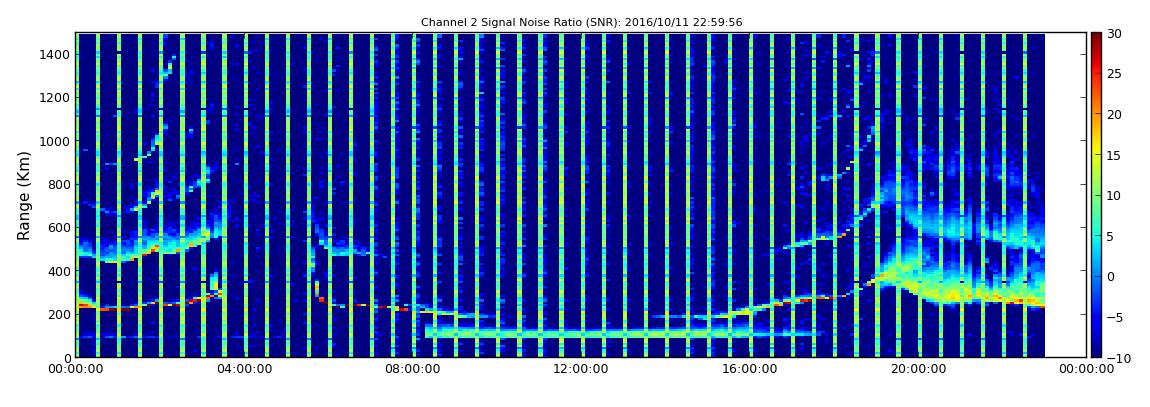Click the yellow section of the colorbar

[1096, 150]
